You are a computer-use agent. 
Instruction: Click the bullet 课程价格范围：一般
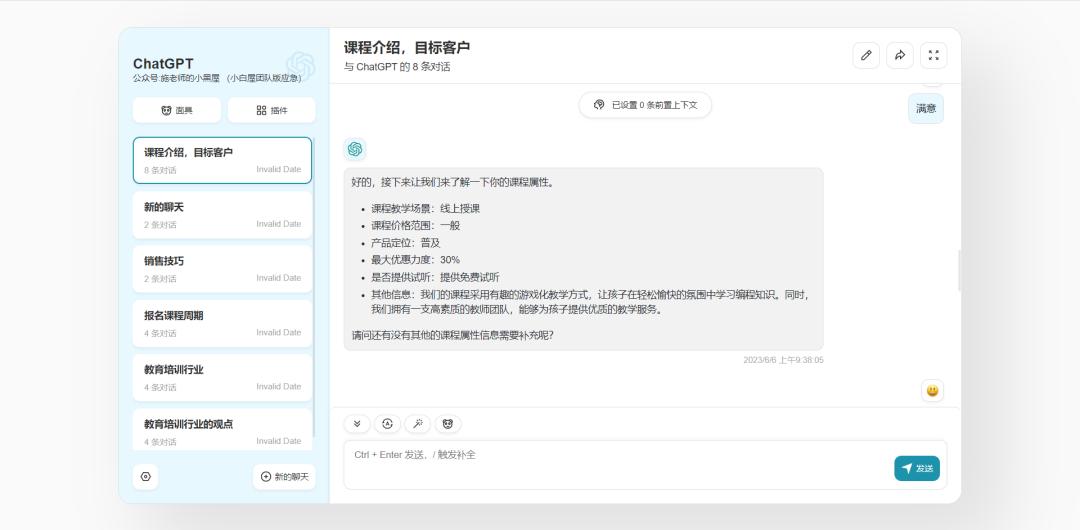(415, 225)
